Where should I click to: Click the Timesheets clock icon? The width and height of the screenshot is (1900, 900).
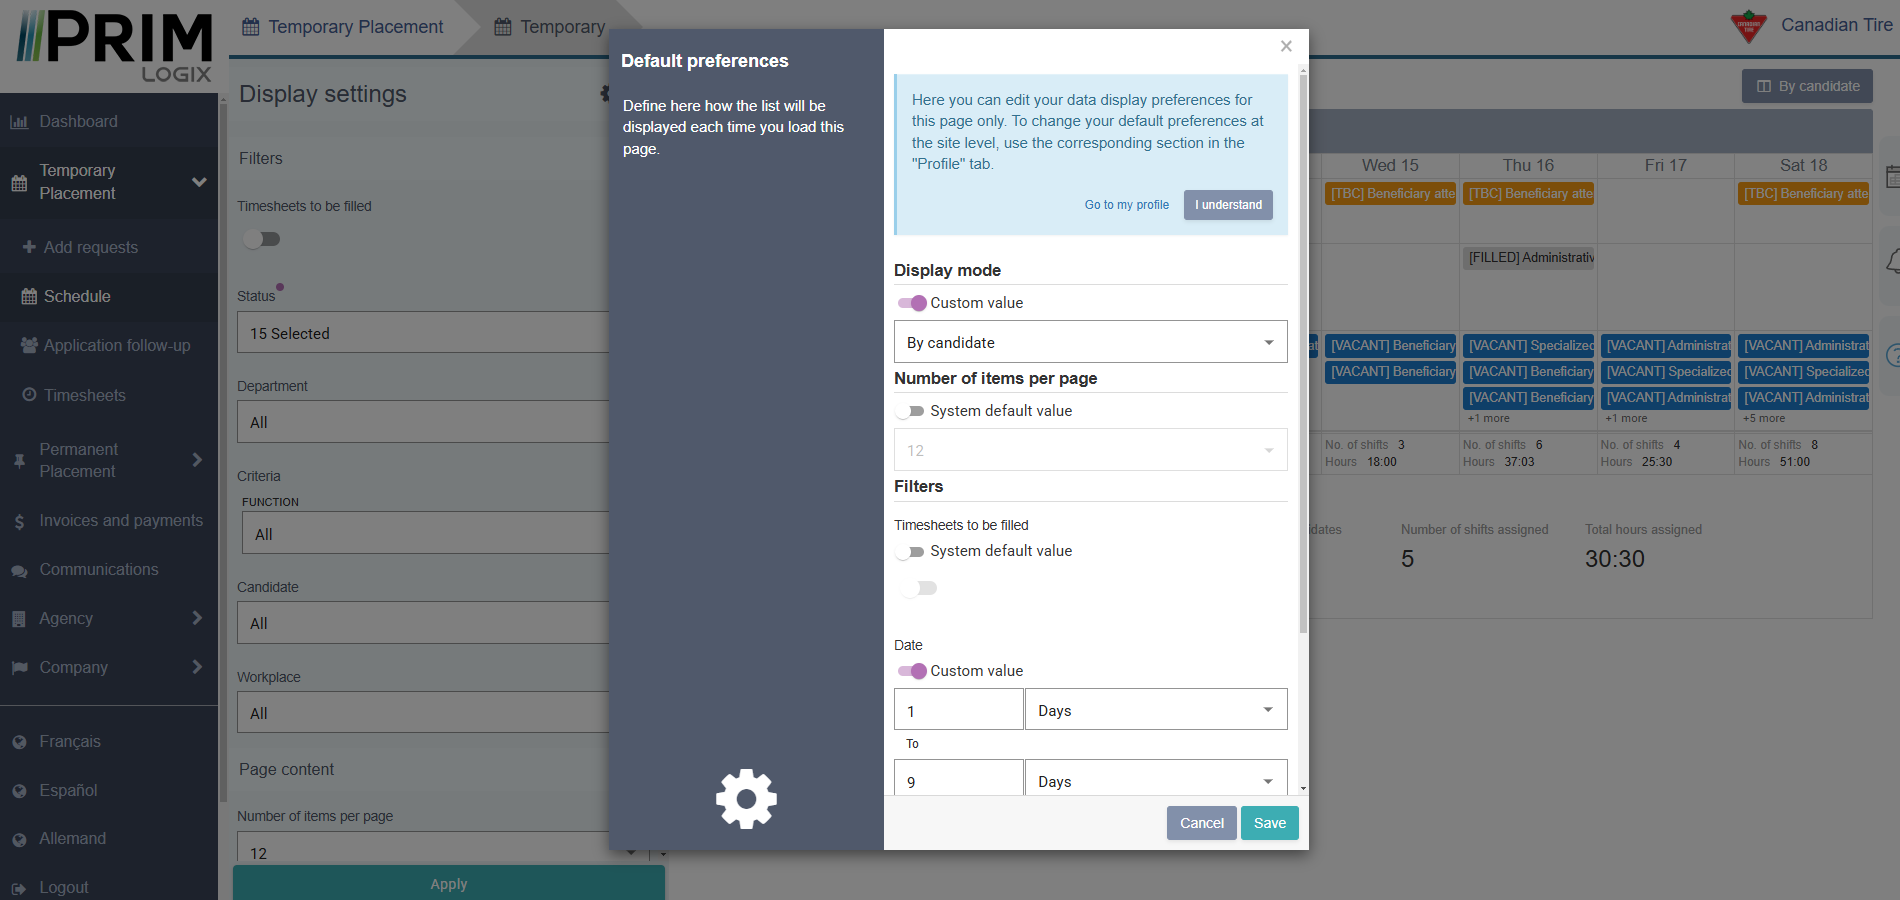pos(29,395)
